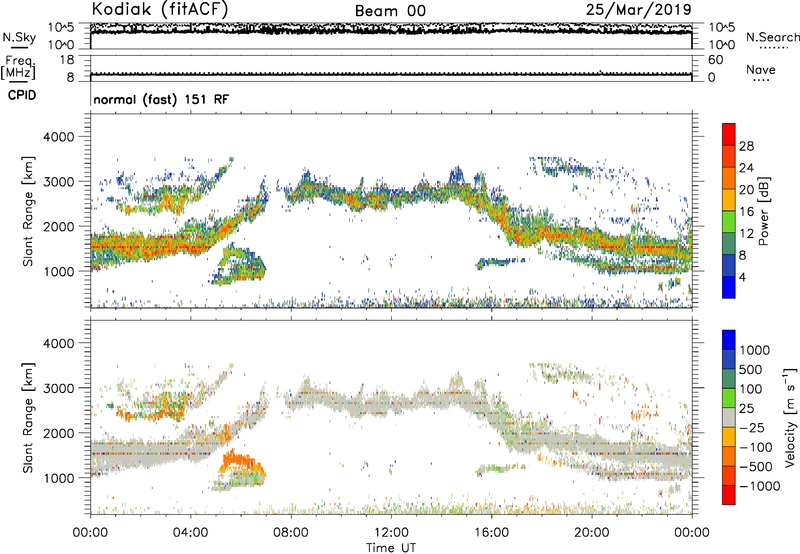Click the '1000' tick on velocity plot axis
Image resolution: width=800 pixels, height=554 pixels.
58,478
